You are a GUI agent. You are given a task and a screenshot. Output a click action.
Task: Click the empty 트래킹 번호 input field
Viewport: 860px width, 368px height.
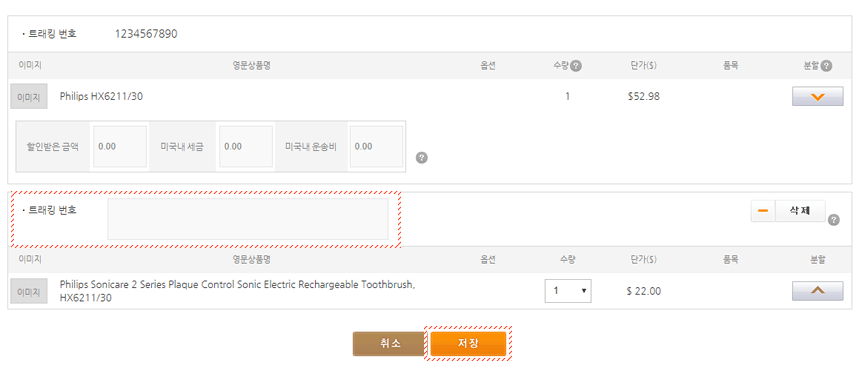(247, 219)
